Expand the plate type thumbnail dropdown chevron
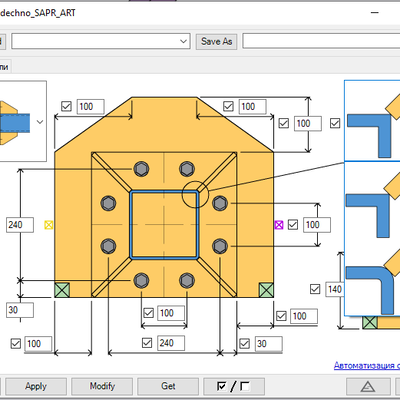 (x=40, y=122)
